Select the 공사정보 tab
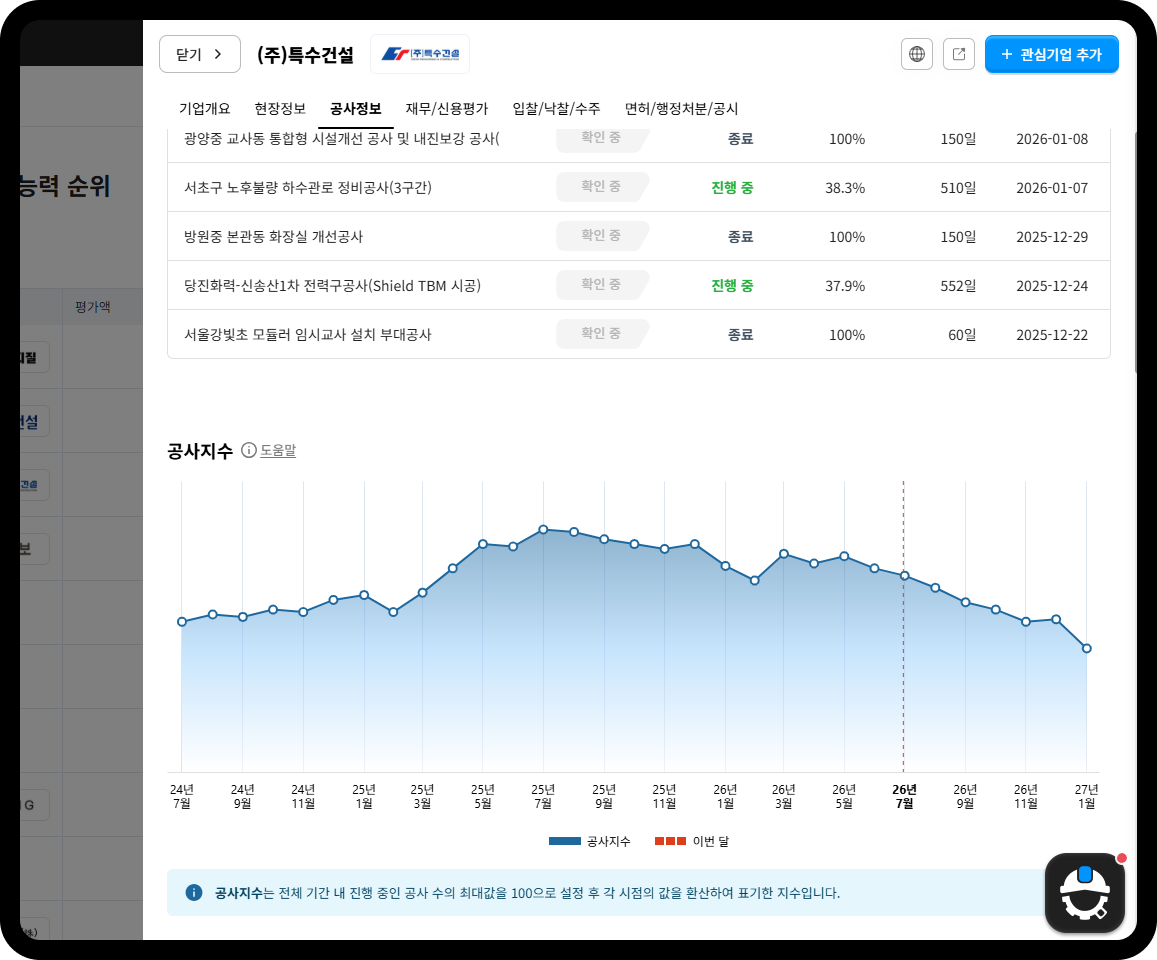Image resolution: width=1157 pixels, height=960 pixels. click(x=356, y=108)
